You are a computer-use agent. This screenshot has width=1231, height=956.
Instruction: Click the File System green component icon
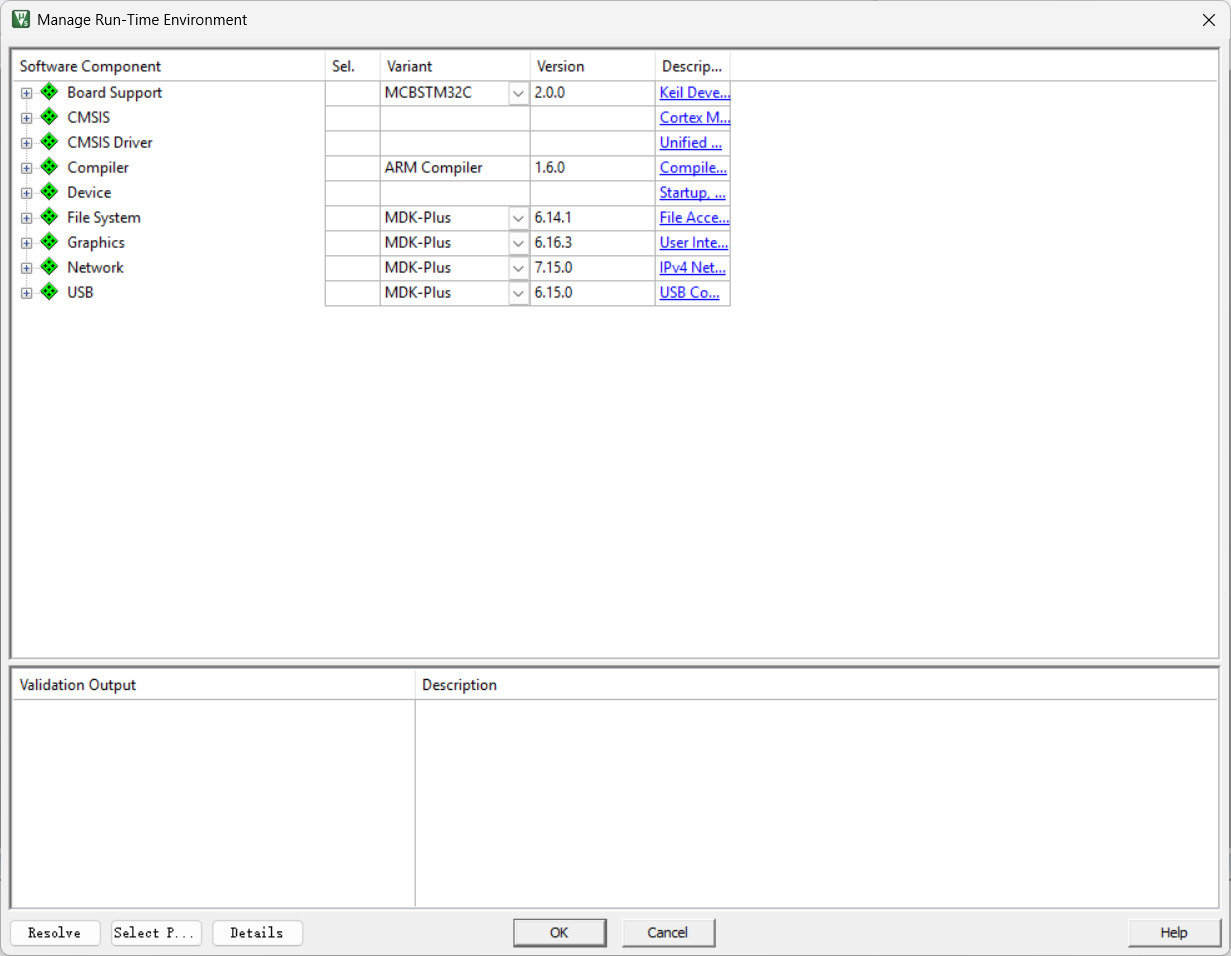coord(50,217)
